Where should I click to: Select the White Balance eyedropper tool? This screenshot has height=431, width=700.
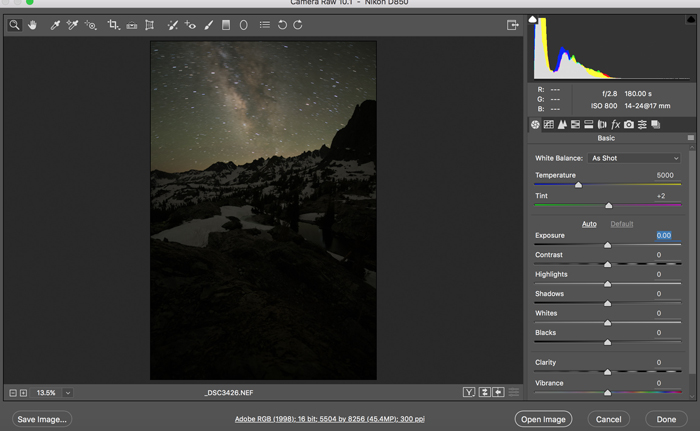pos(55,25)
